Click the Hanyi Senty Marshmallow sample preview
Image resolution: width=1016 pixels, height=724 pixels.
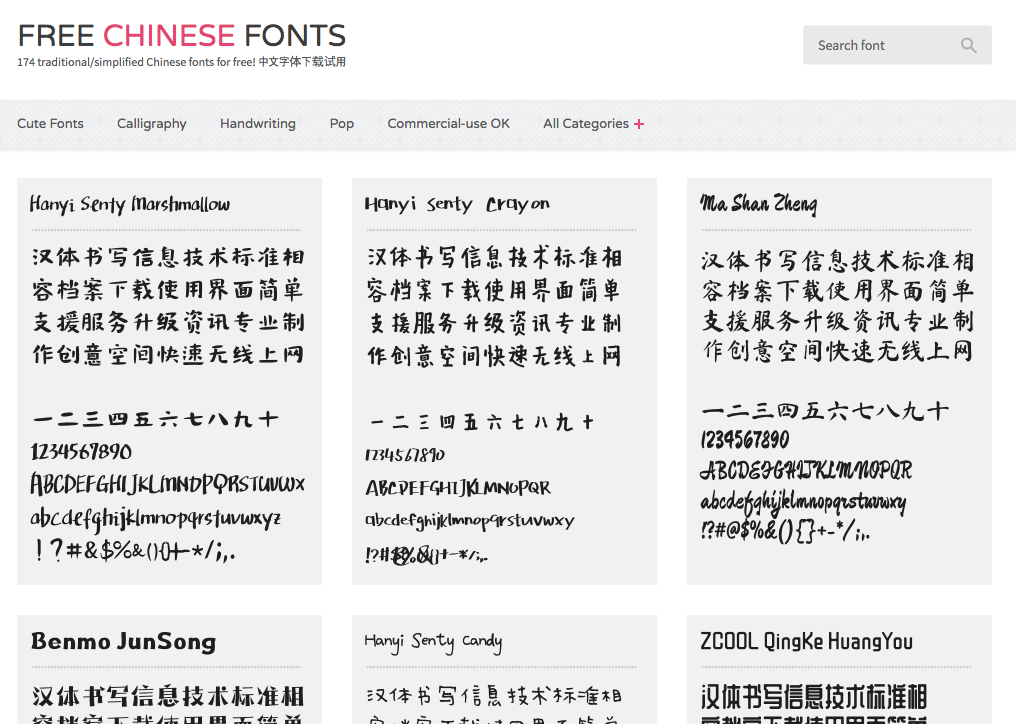tap(168, 403)
